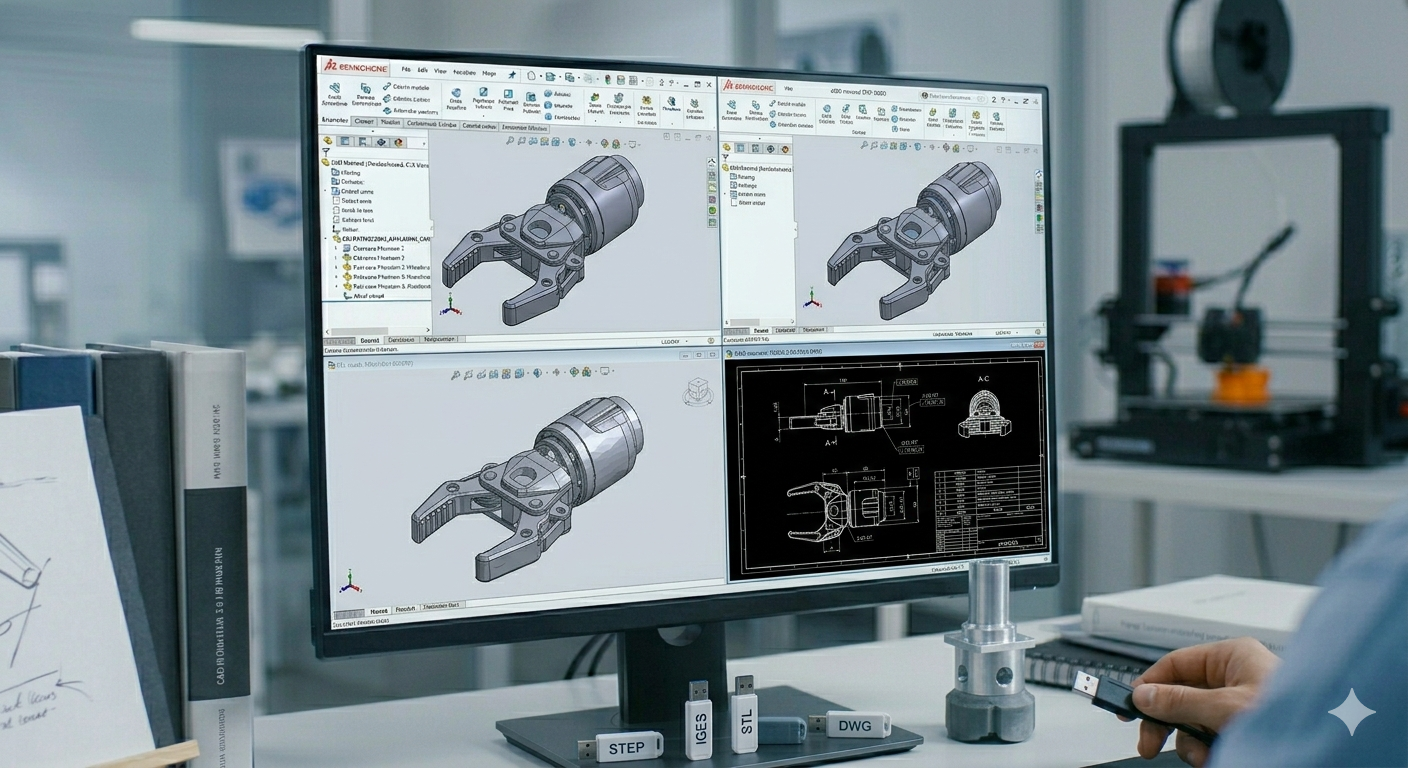
Task: Click title block table in drawing window
Action: click(x=987, y=506)
